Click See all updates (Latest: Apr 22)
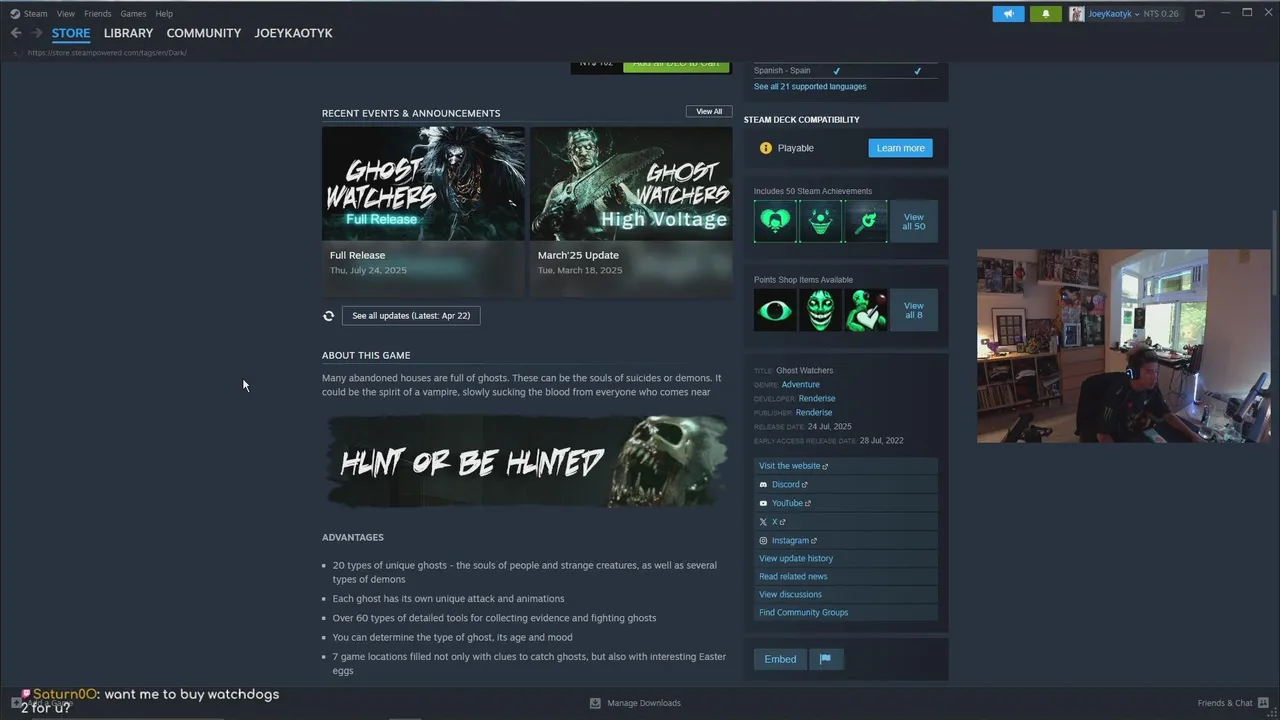The width and height of the screenshot is (1280, 720). (x=411, y=316)
